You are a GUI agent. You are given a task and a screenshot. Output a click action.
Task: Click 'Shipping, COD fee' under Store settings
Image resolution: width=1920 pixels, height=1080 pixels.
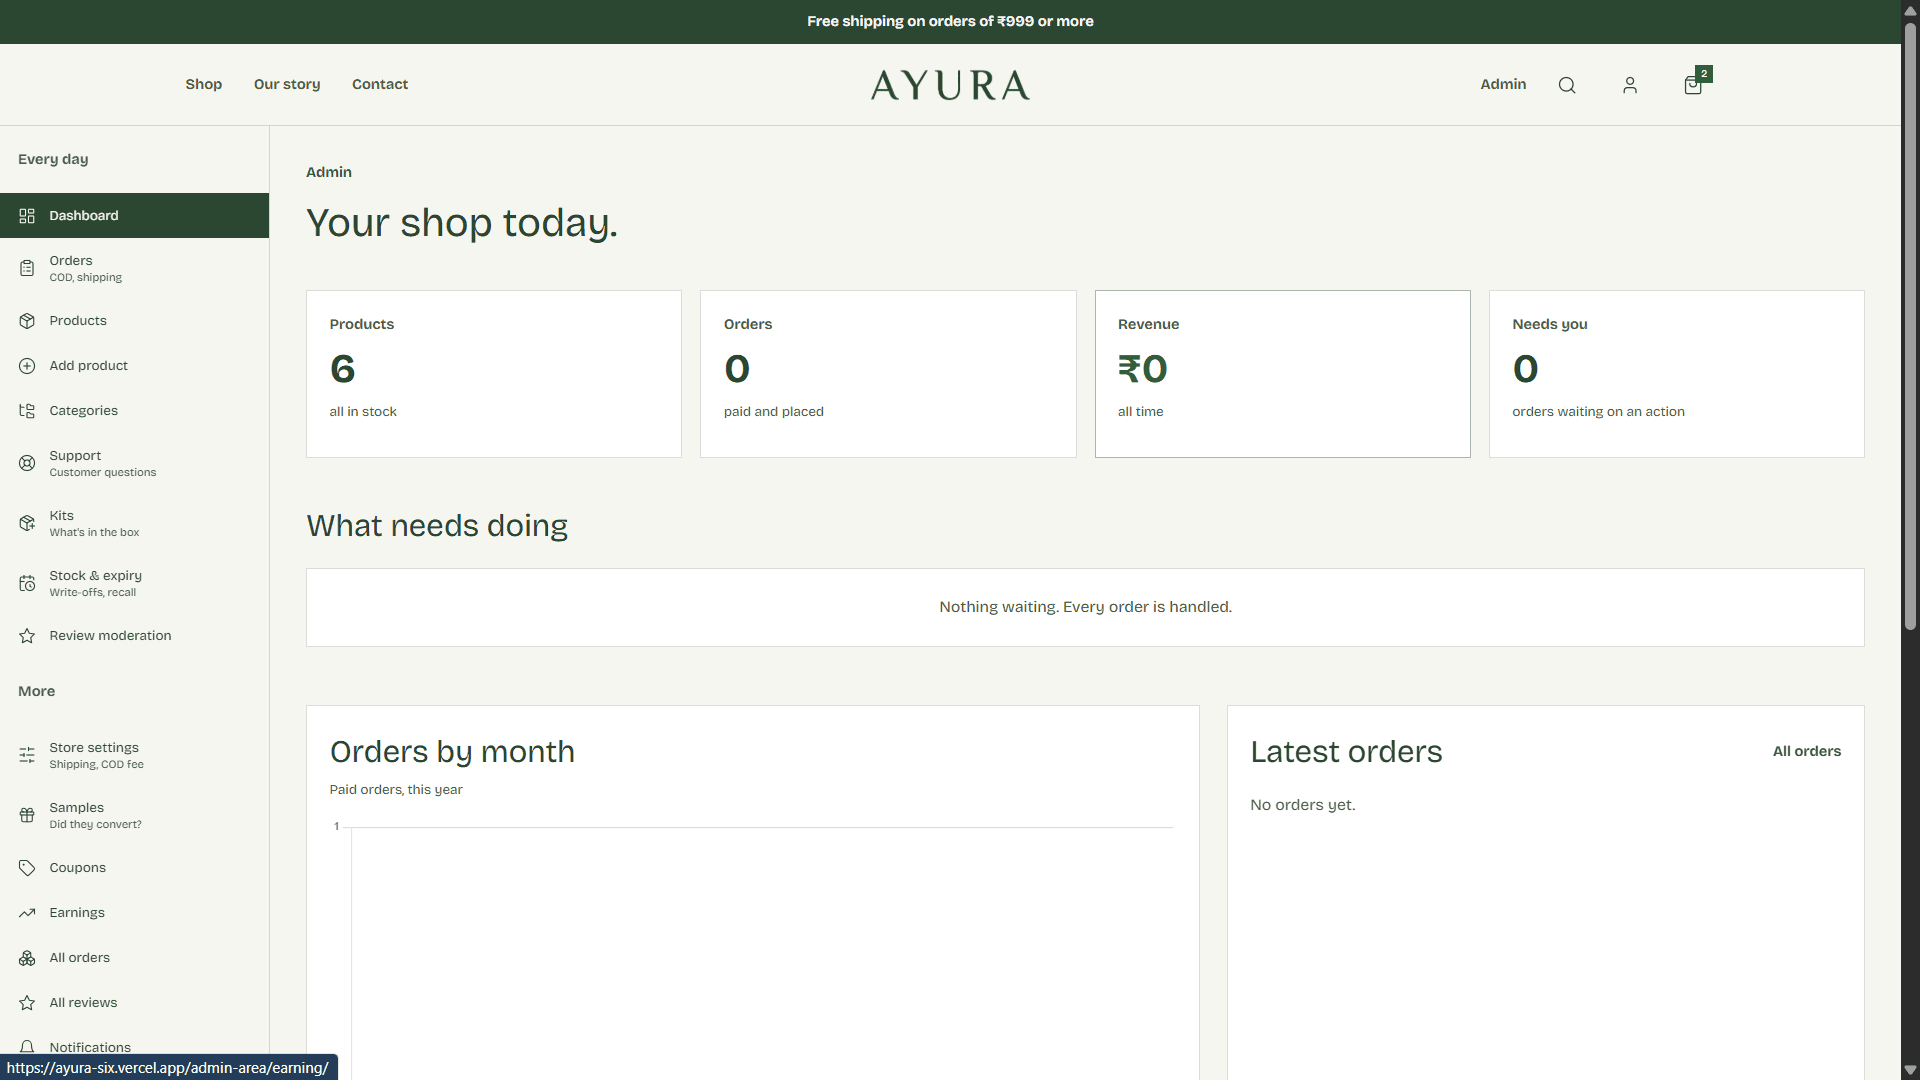97,765
